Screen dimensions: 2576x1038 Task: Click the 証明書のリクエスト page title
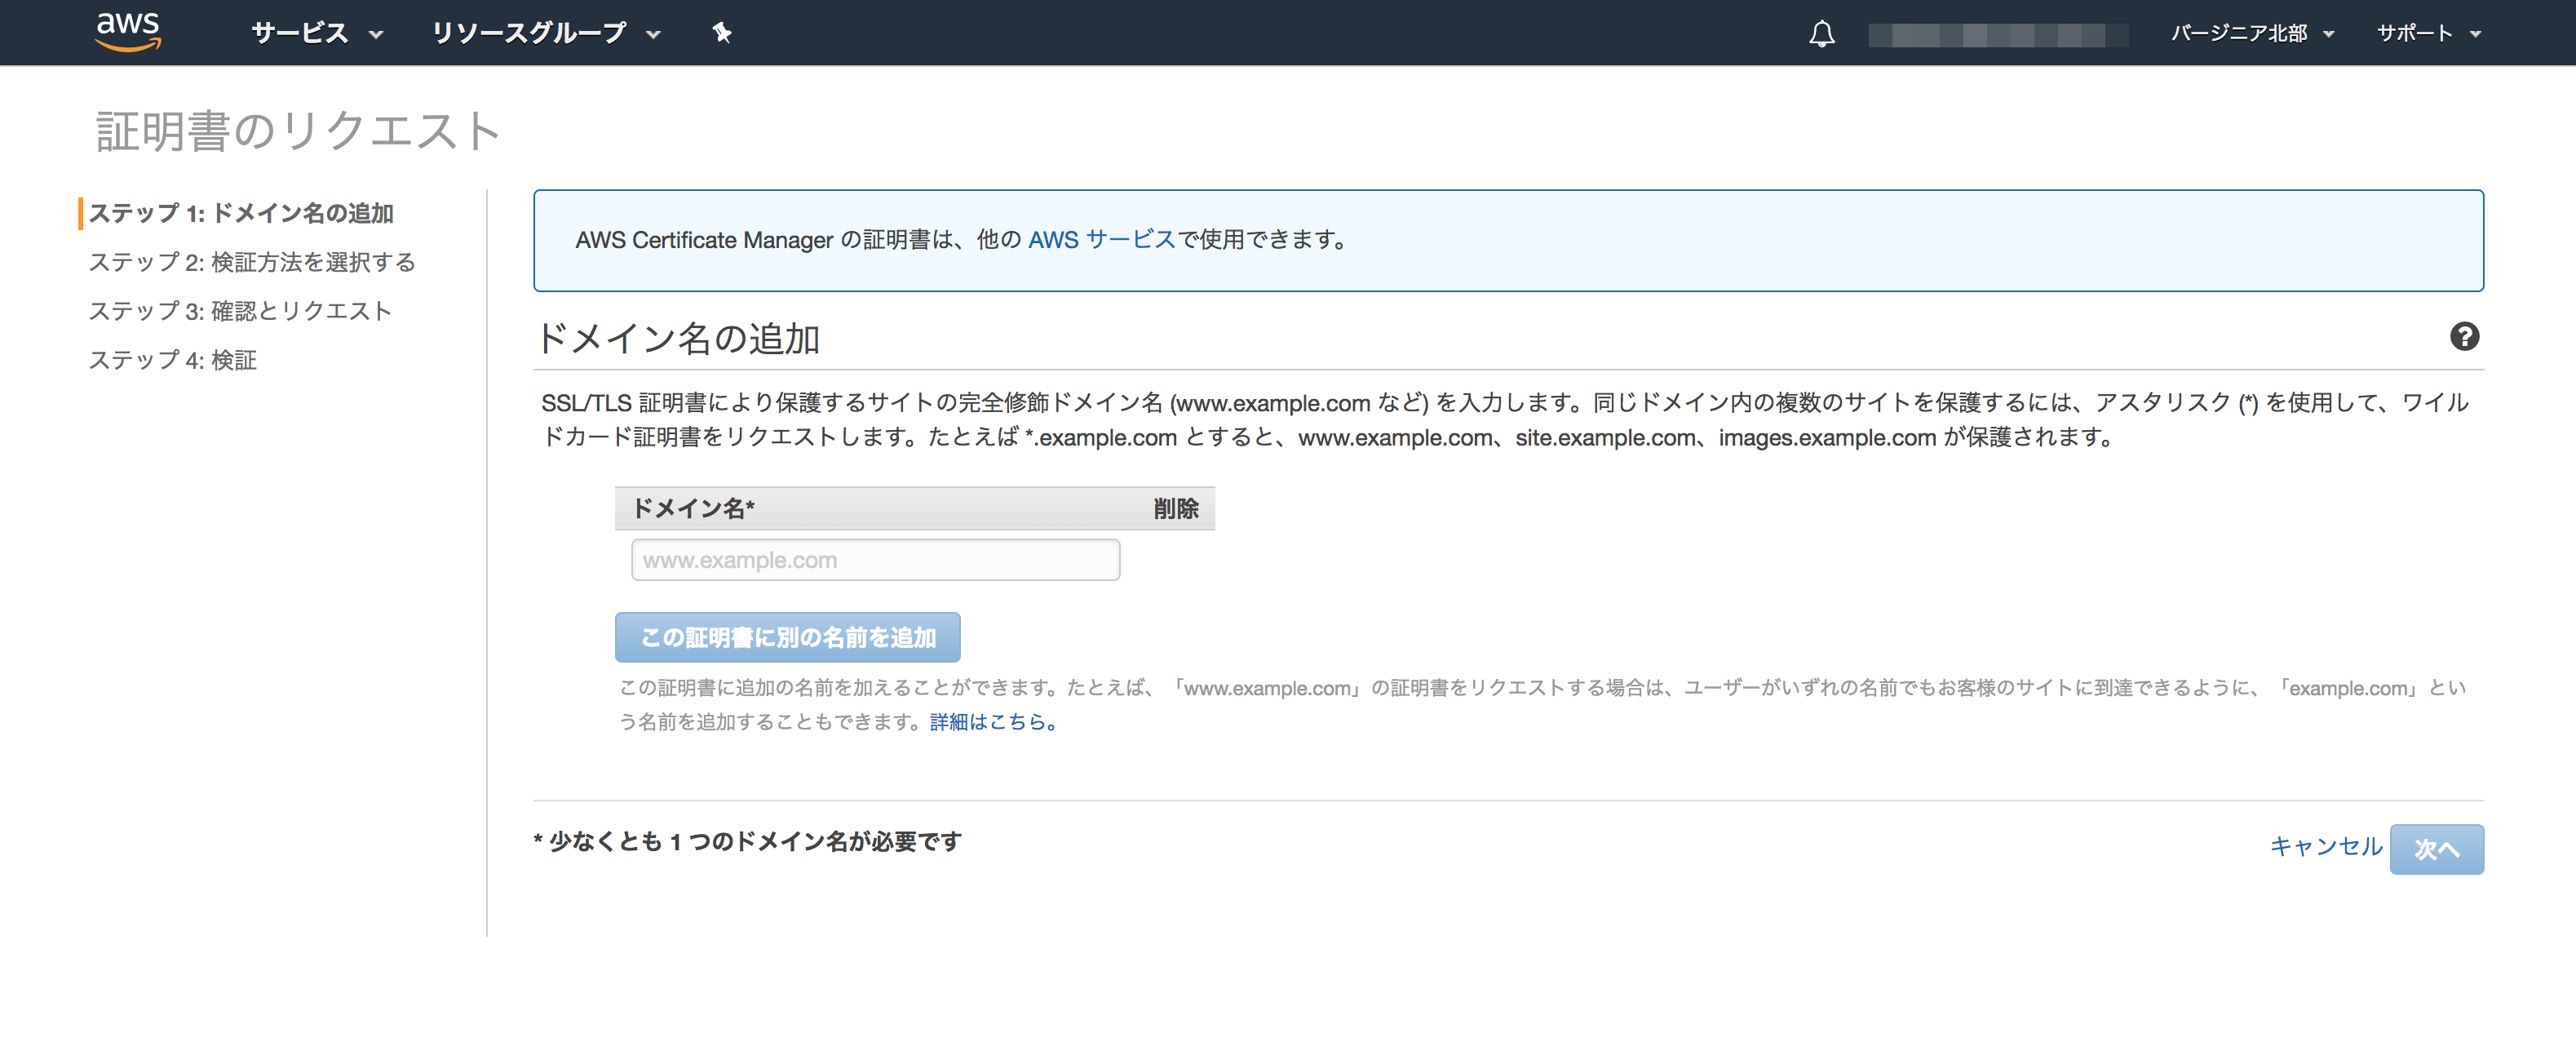coord(298,131)
